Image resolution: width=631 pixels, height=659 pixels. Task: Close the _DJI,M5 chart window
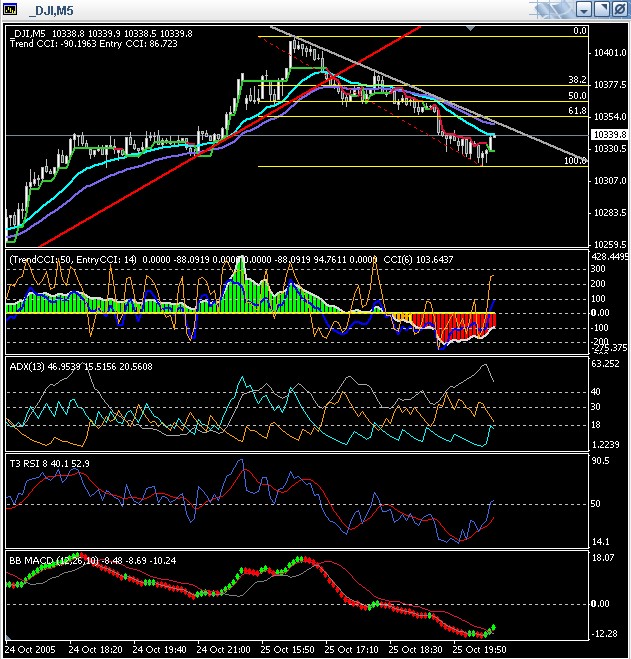pos(620,9)
